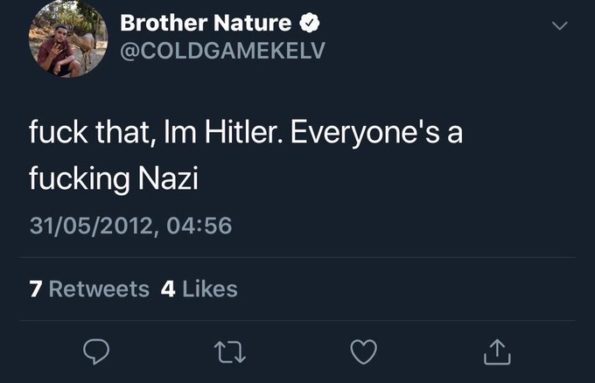Click the 04:56 time in the timestamp
This screenshot has height=383, width=595.
tap(199, 225)
